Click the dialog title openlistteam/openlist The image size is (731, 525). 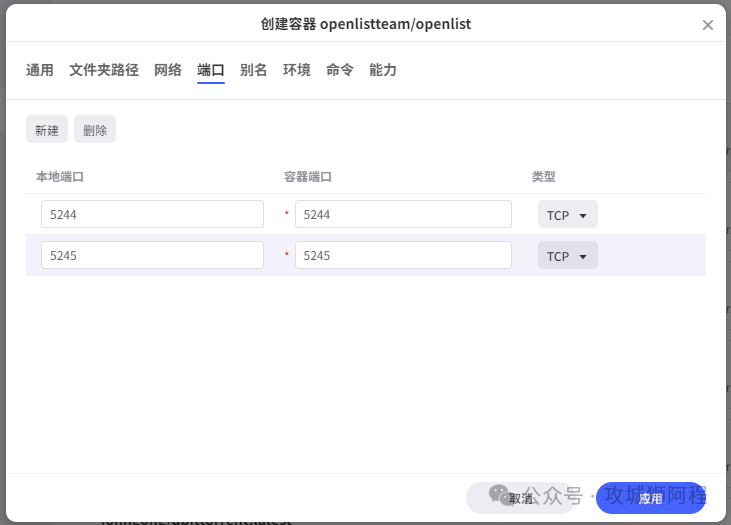[366, 24]
